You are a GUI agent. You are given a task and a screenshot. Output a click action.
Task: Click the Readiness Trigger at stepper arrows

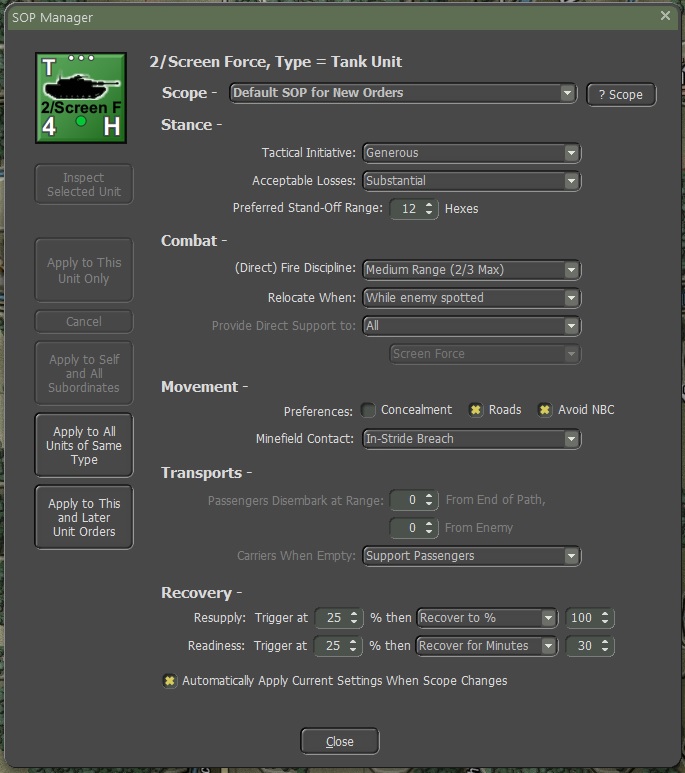(353, 646)
